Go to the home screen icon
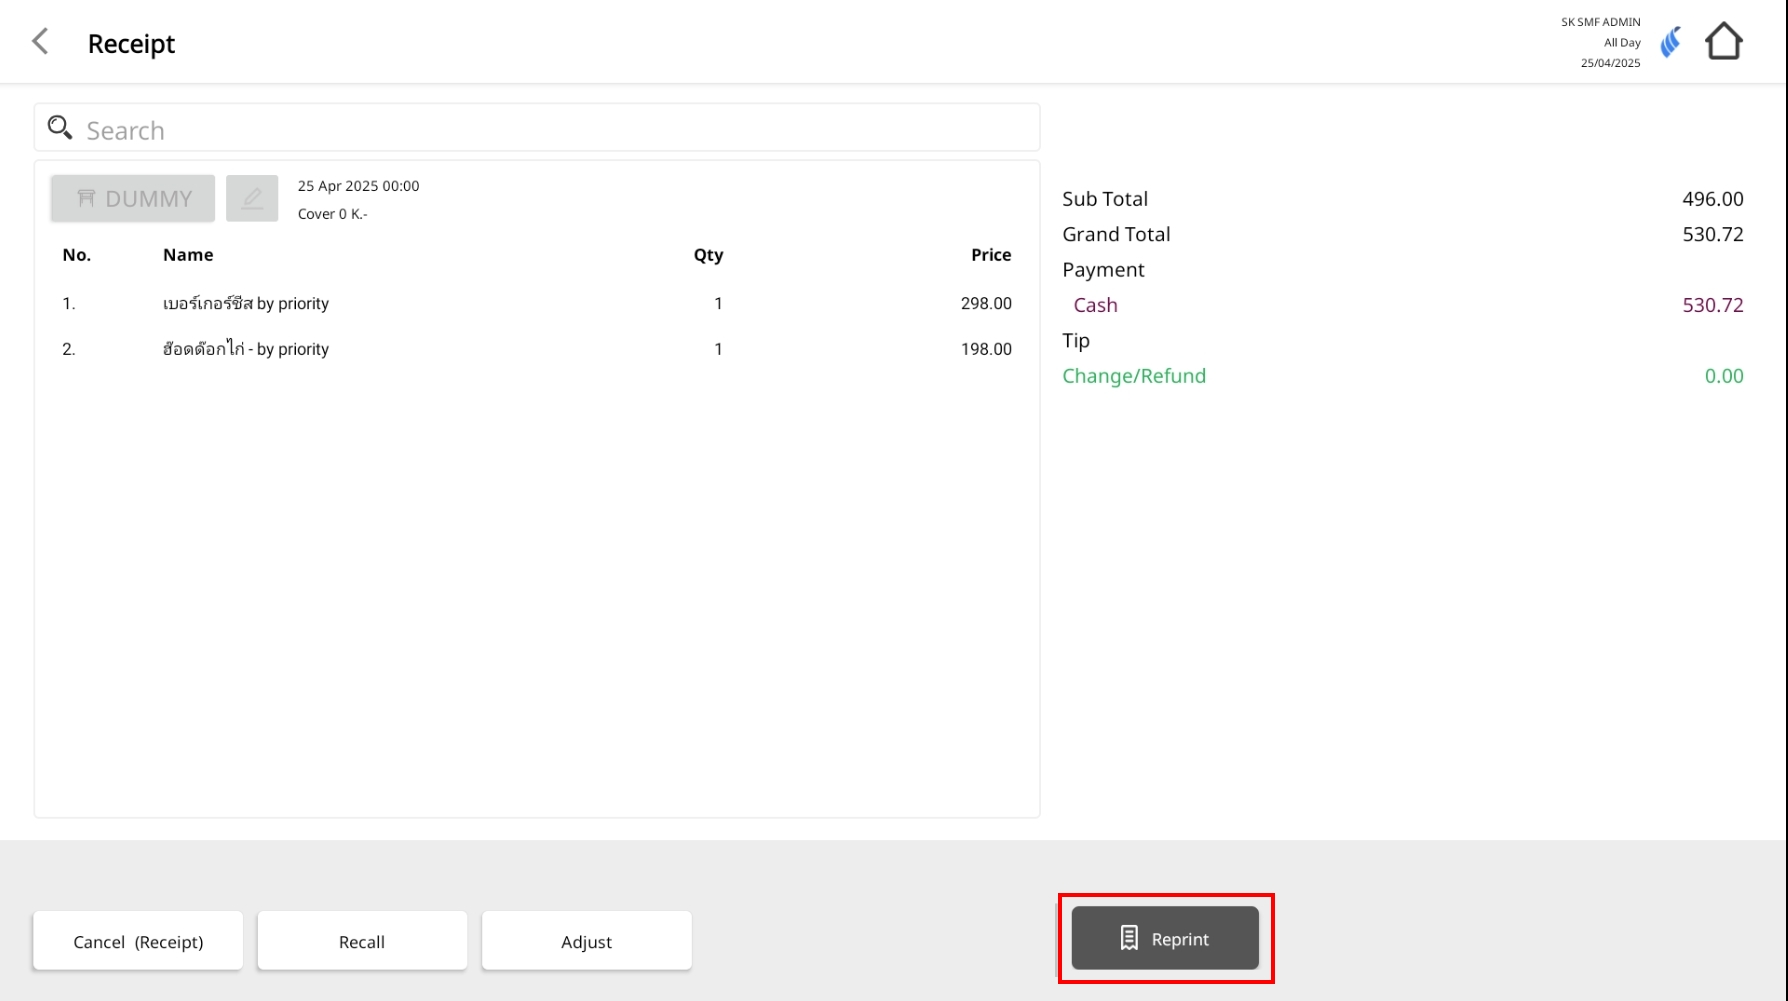1788x1001 pixels. point(1723,42)
